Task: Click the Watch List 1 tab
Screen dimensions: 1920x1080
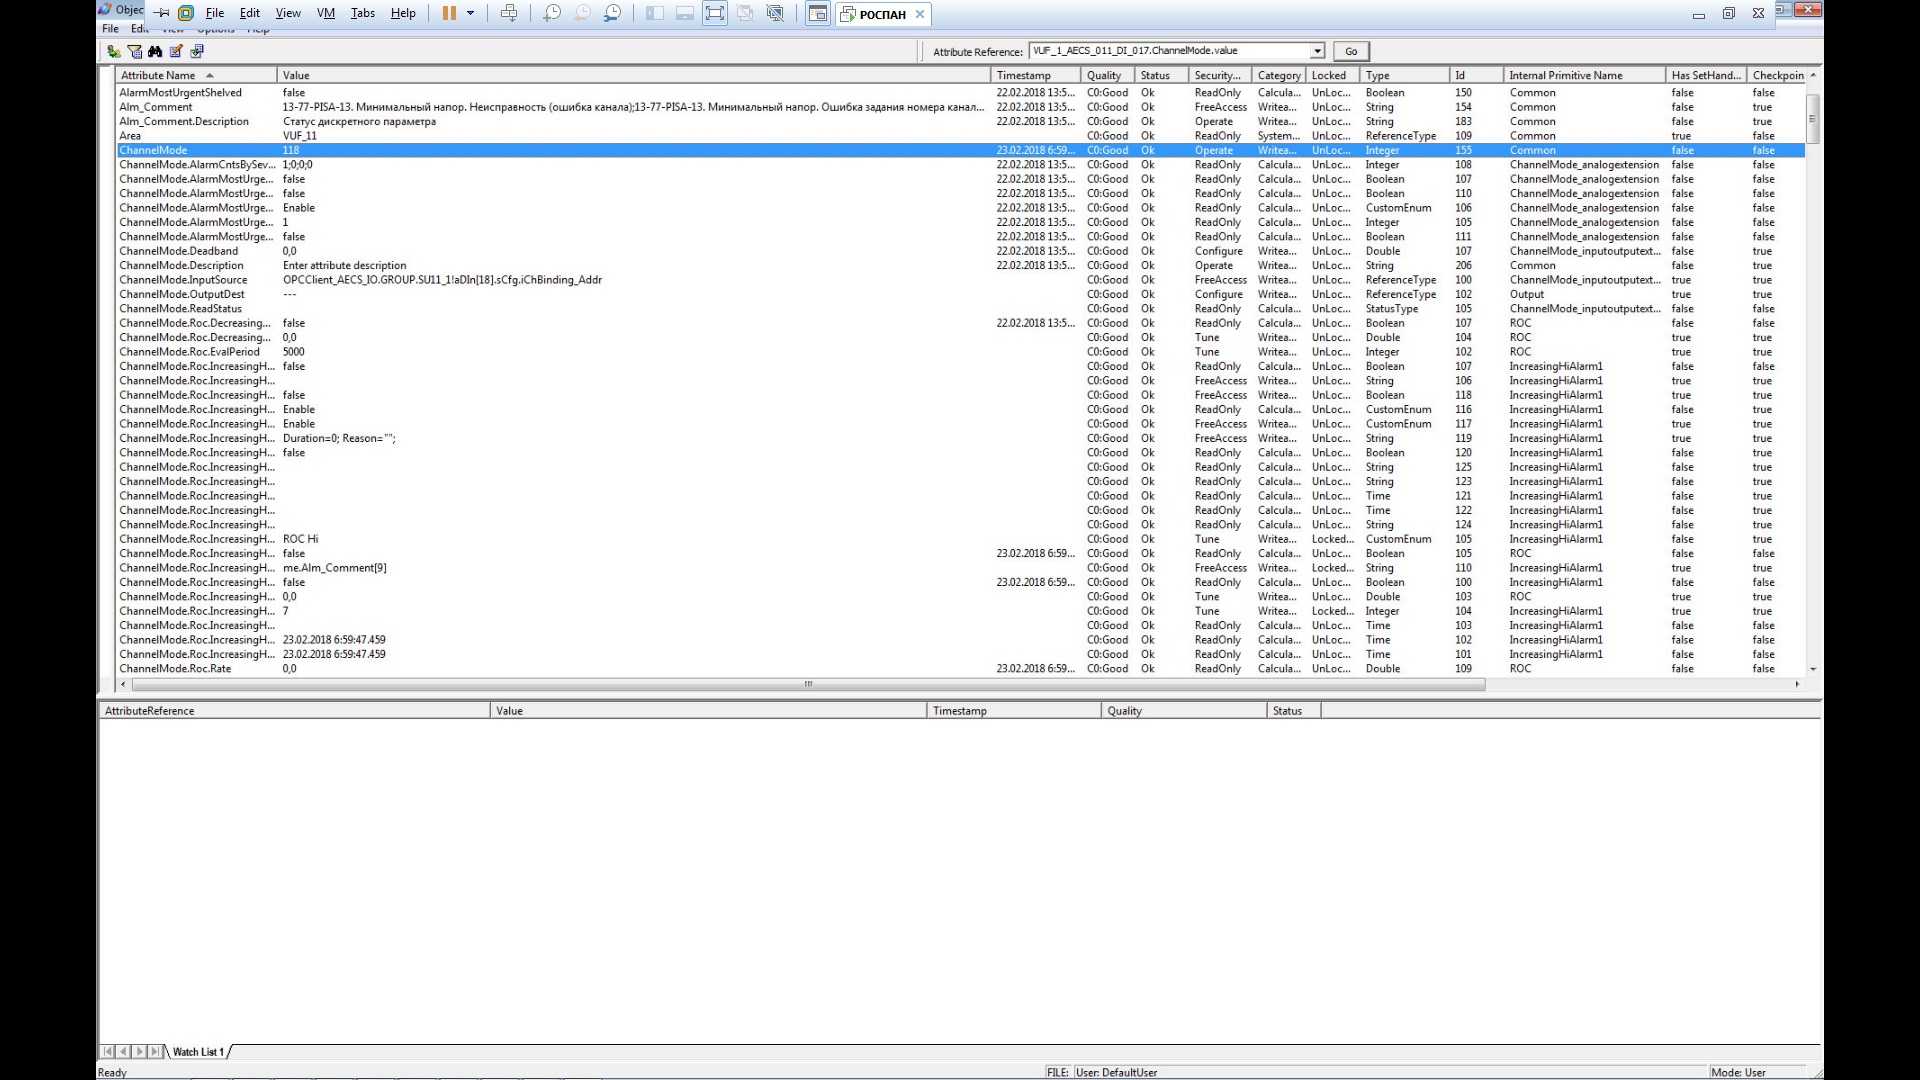Action: 198,1051
